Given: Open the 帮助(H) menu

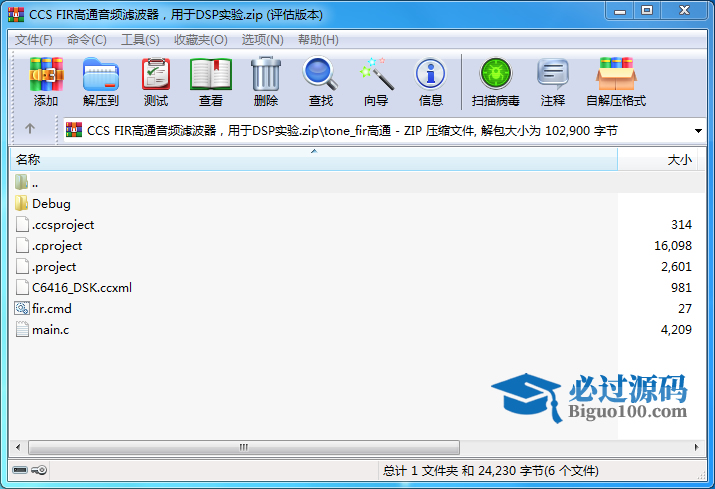Looking at the screenshot, I should [318, 40].
